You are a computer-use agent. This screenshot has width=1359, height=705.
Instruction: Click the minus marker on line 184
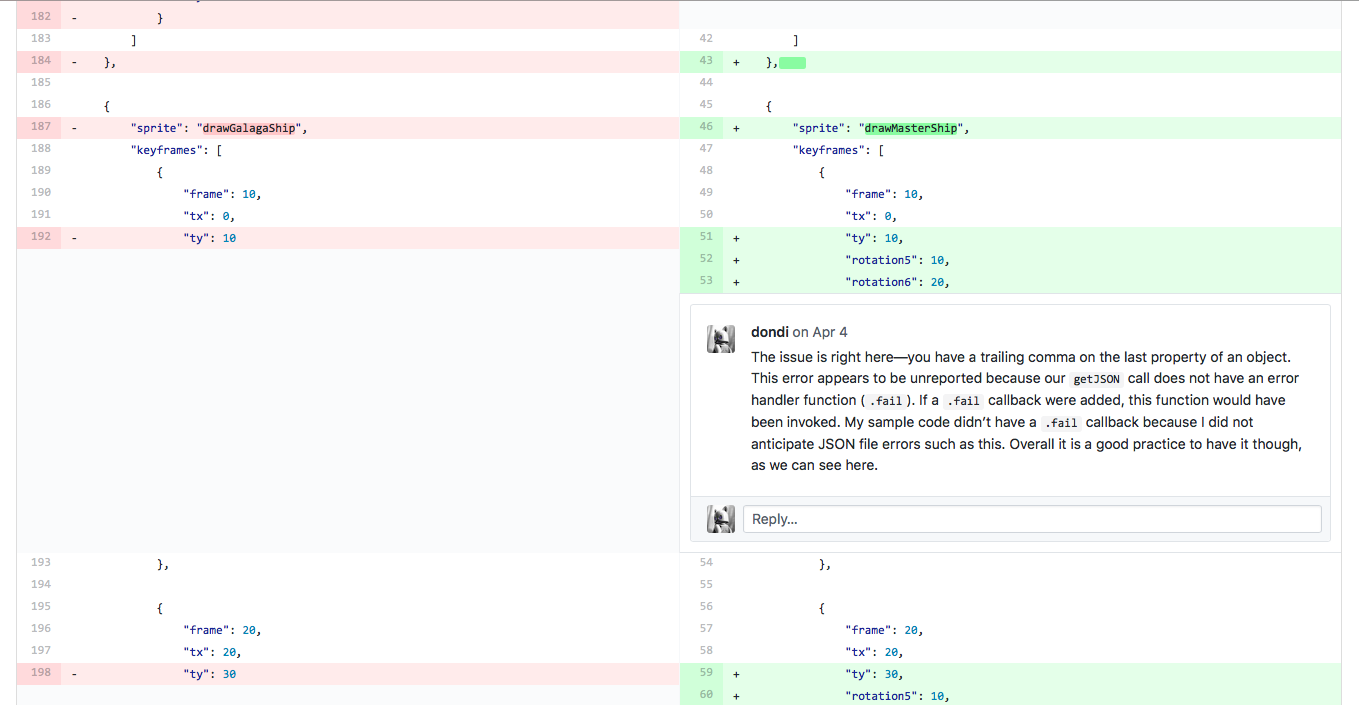click(75, 63)
